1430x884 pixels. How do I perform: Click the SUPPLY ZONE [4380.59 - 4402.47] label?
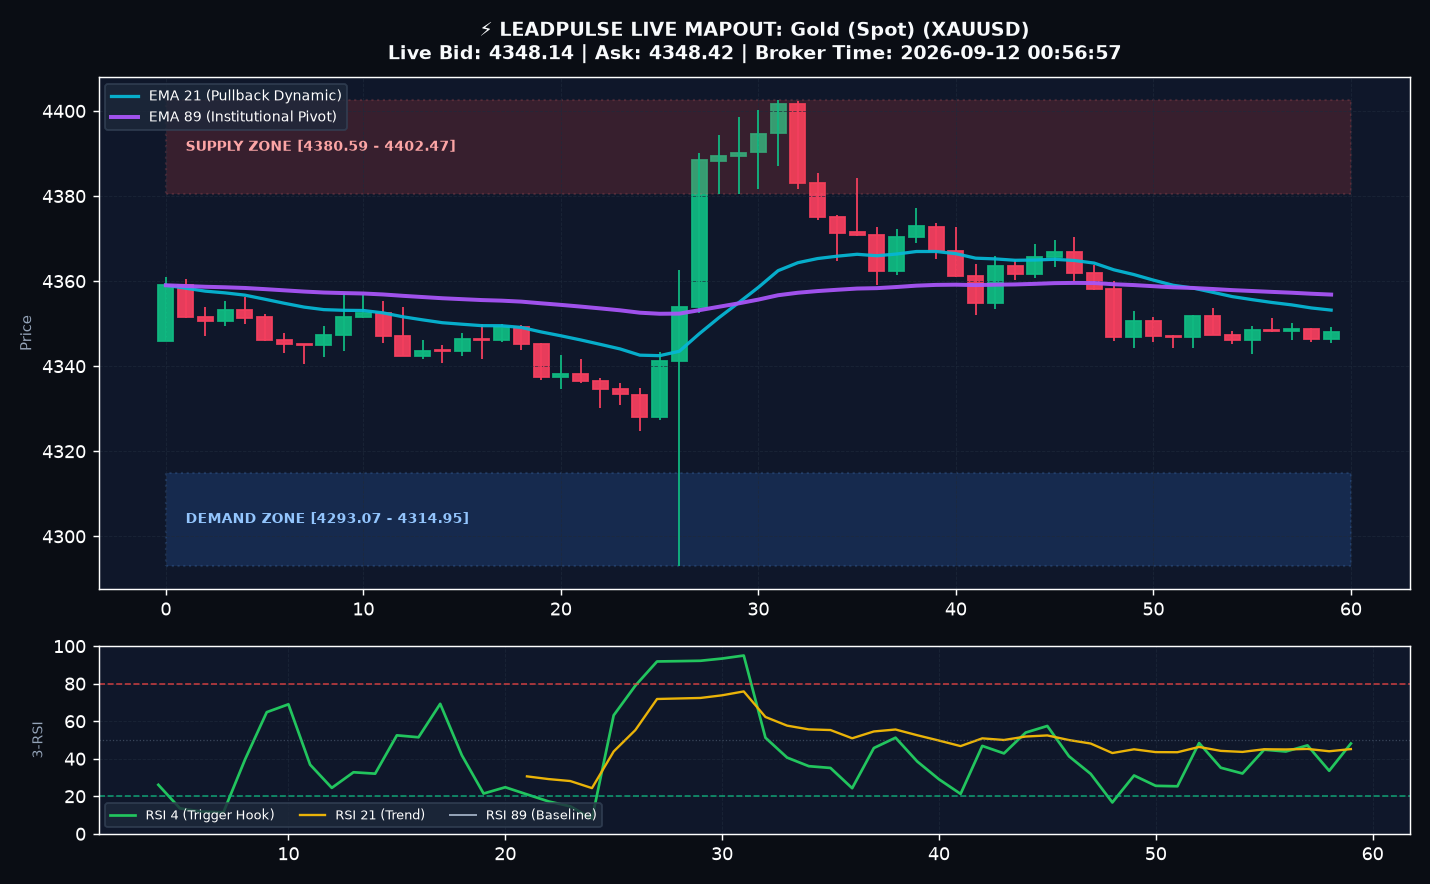pyautogui.click(x=320, y=146)
